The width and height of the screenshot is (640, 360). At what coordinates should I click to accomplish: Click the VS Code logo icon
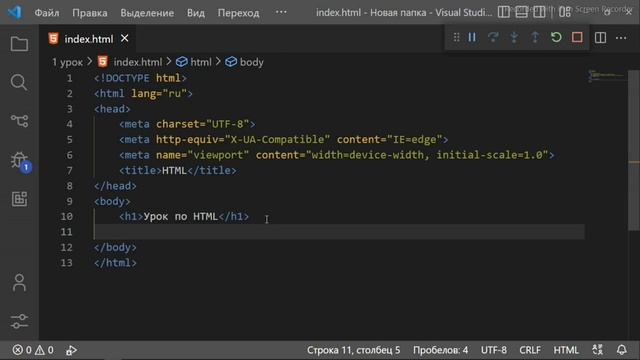pos(15,12)
